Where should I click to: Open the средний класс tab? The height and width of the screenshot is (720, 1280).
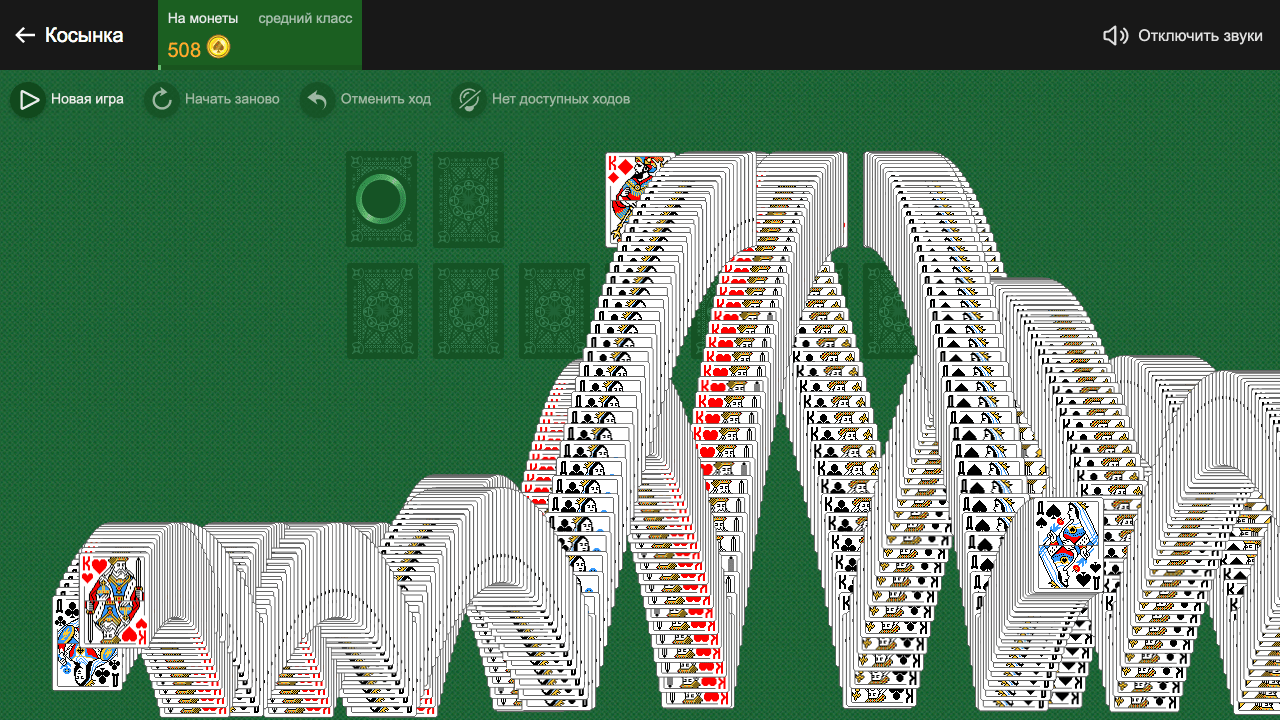point(305,17)
